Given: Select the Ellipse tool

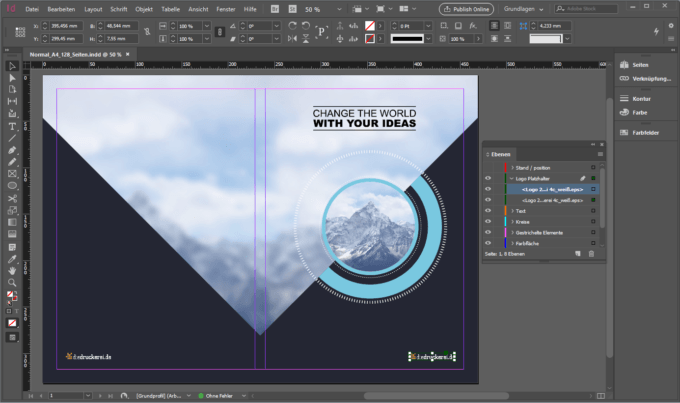Looking at the screenshot, I should [x=12, y=186].
